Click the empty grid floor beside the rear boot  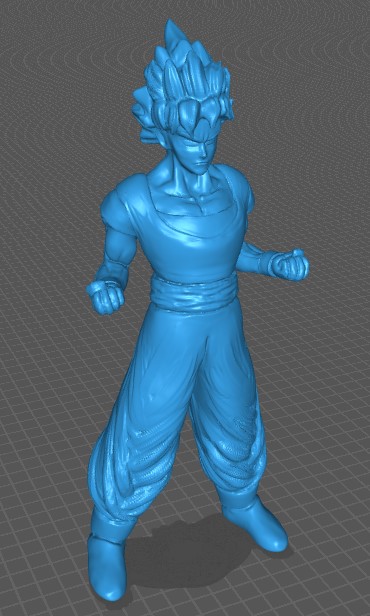[x=326, y=530]
